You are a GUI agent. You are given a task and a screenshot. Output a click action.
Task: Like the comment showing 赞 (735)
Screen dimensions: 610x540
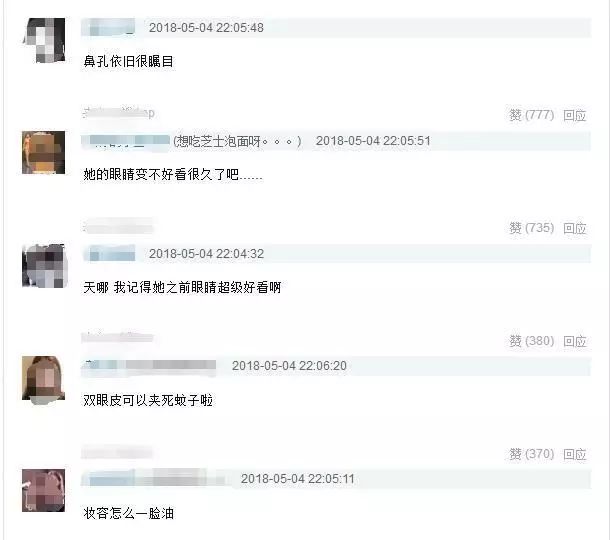(x=531, y=228)
